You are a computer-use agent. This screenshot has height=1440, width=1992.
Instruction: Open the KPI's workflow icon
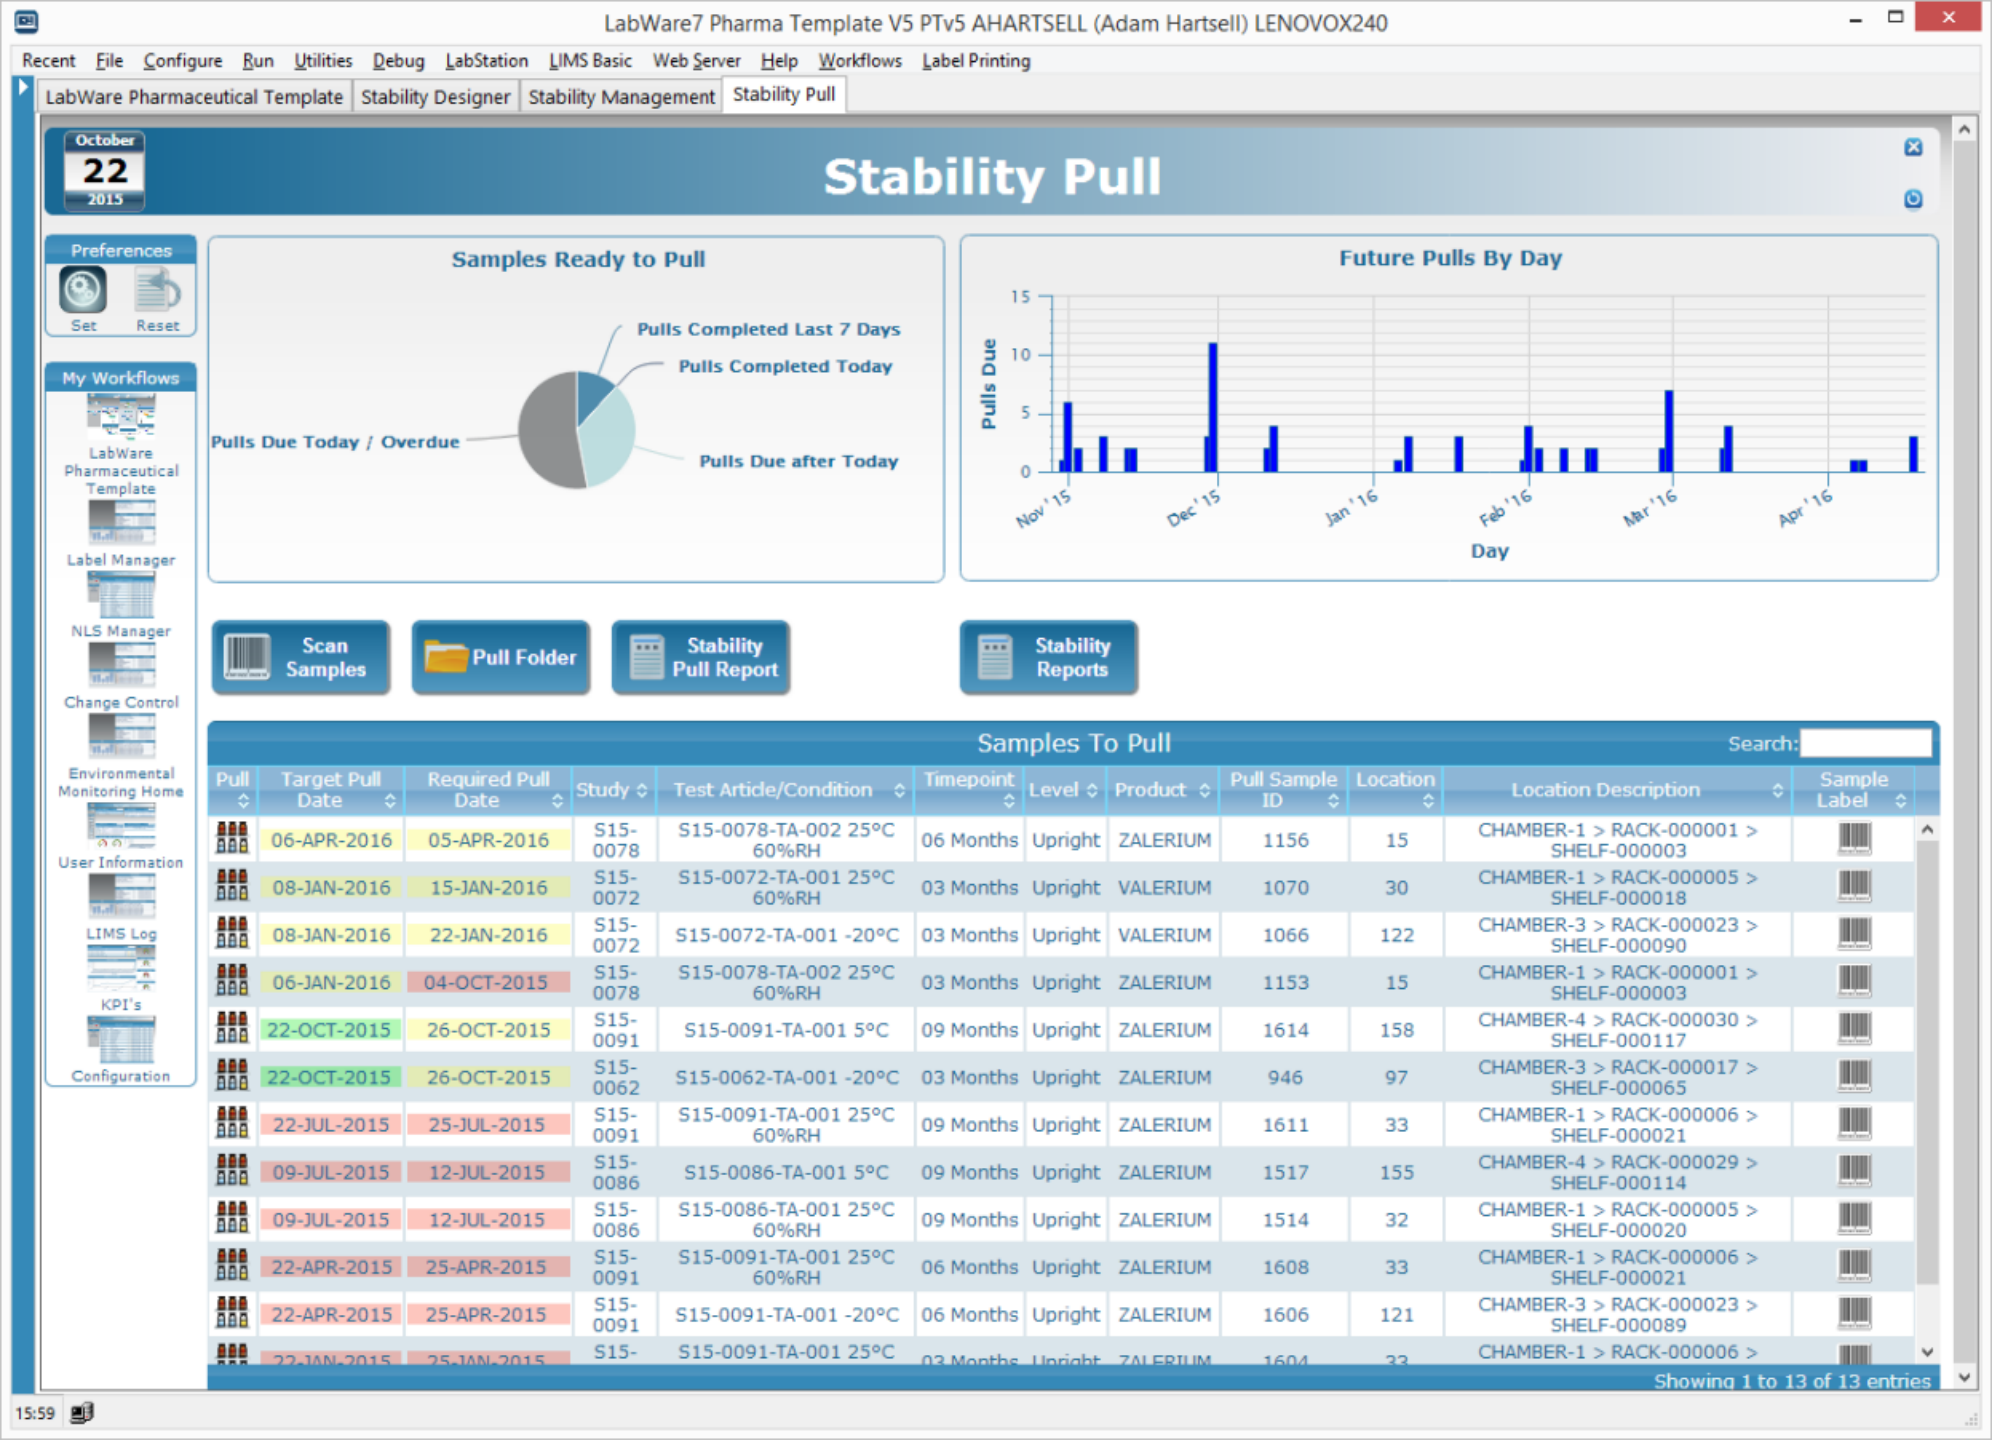point(121,967)
